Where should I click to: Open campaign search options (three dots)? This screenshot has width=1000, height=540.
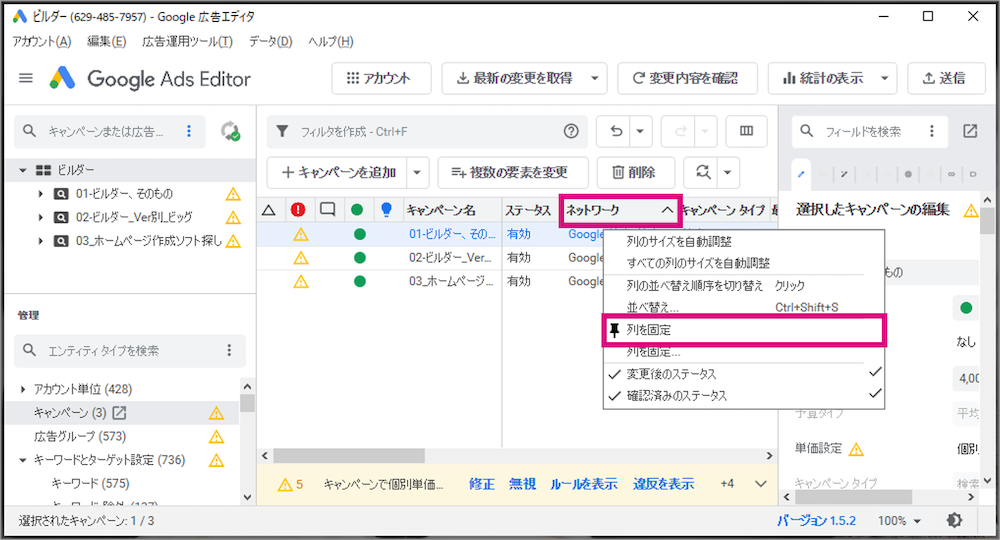[189, 131]
